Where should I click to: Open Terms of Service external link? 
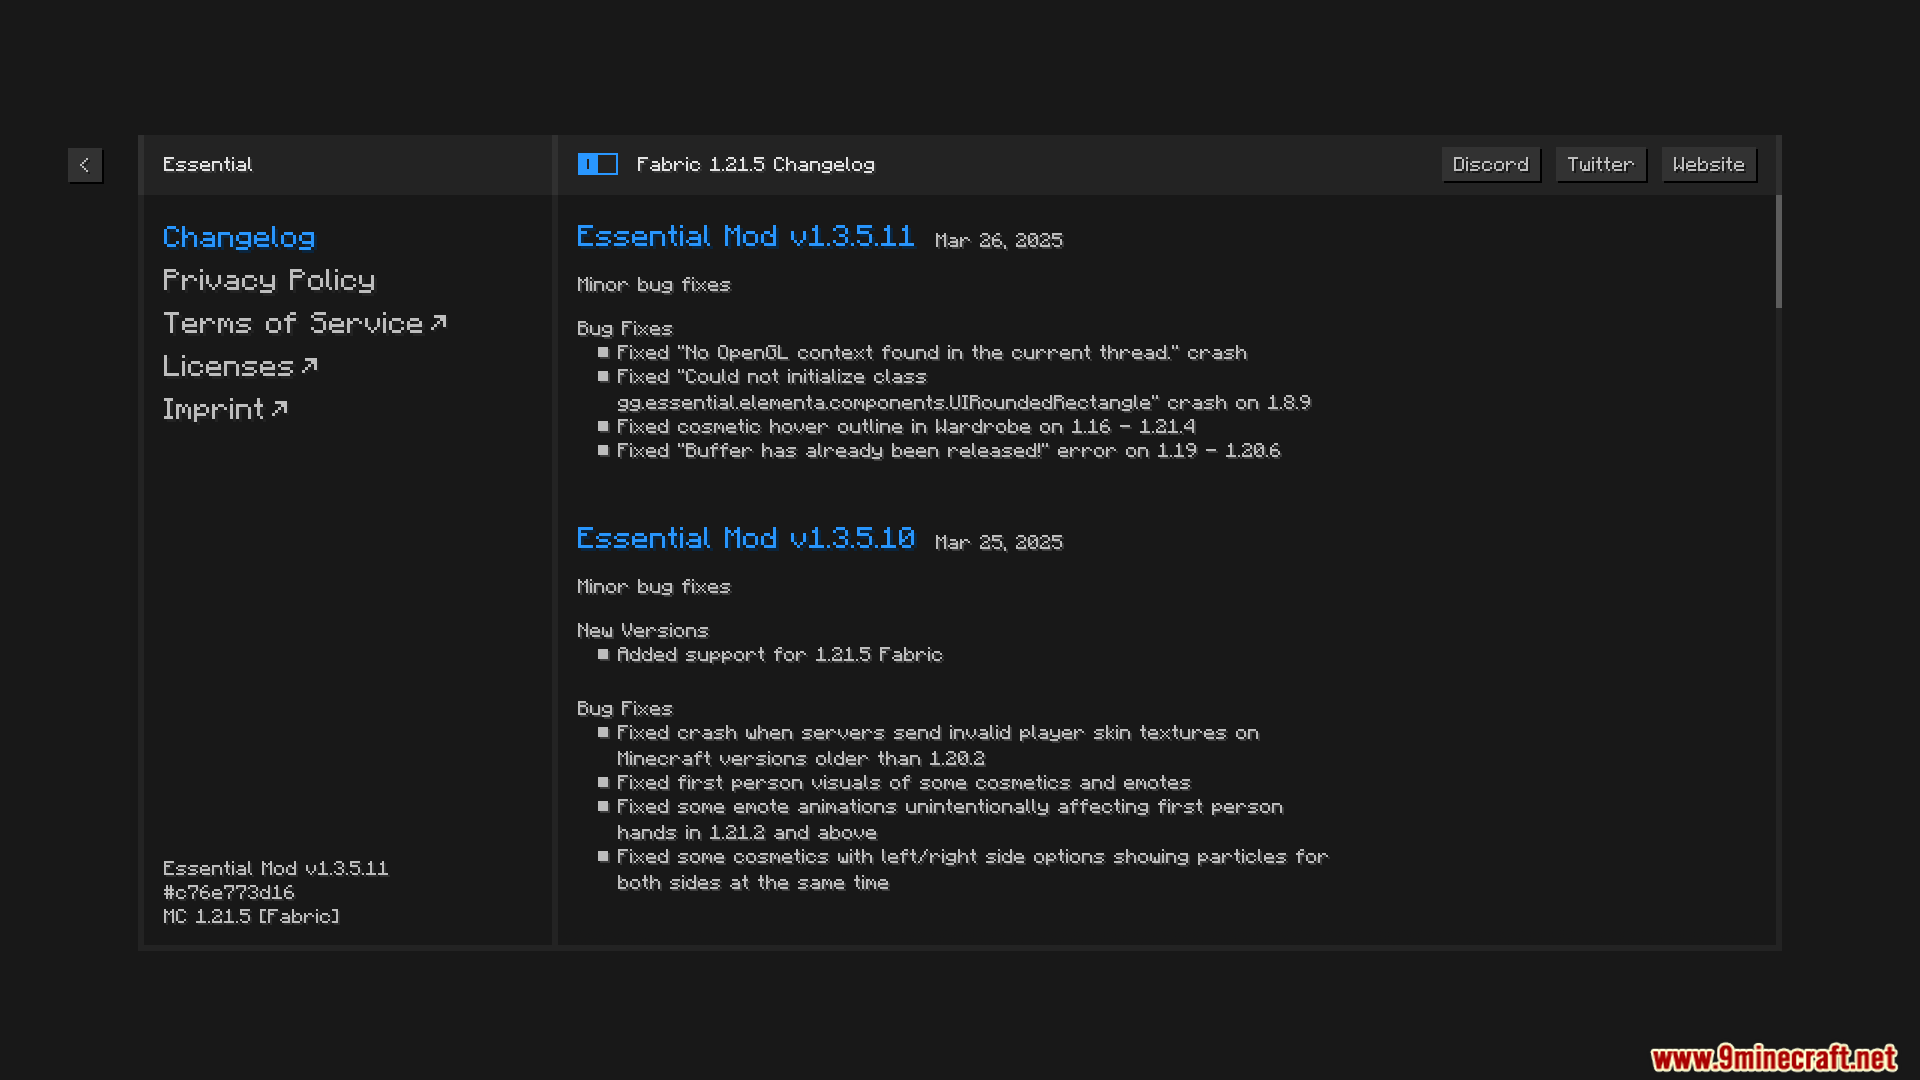304,323
